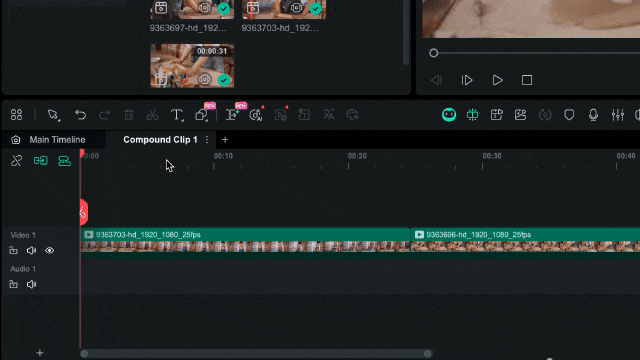This screenshot has width=640, height=360.
Task: Click the Video 1 track label
Action: click(23, 235)
